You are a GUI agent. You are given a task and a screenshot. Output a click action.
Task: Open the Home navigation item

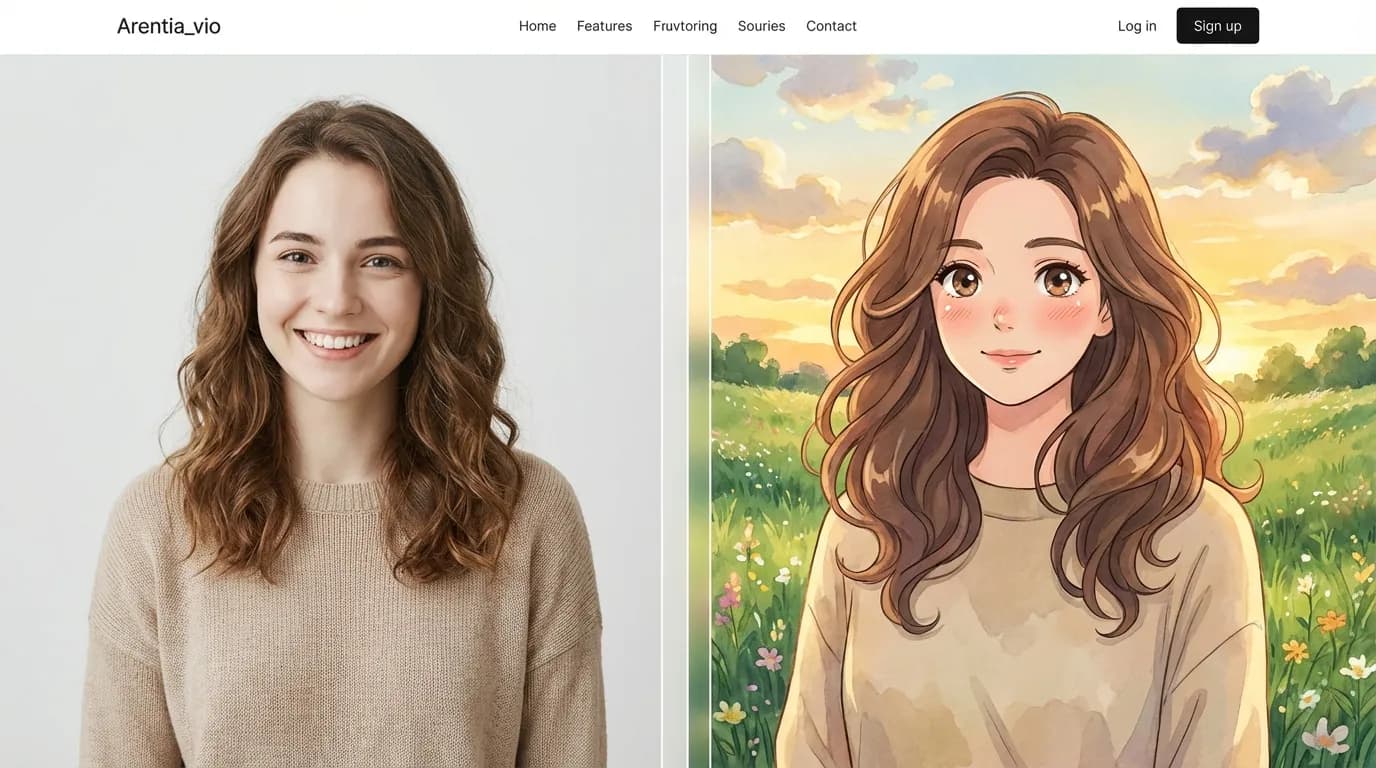pyautogui.click(x=537, y=26)
